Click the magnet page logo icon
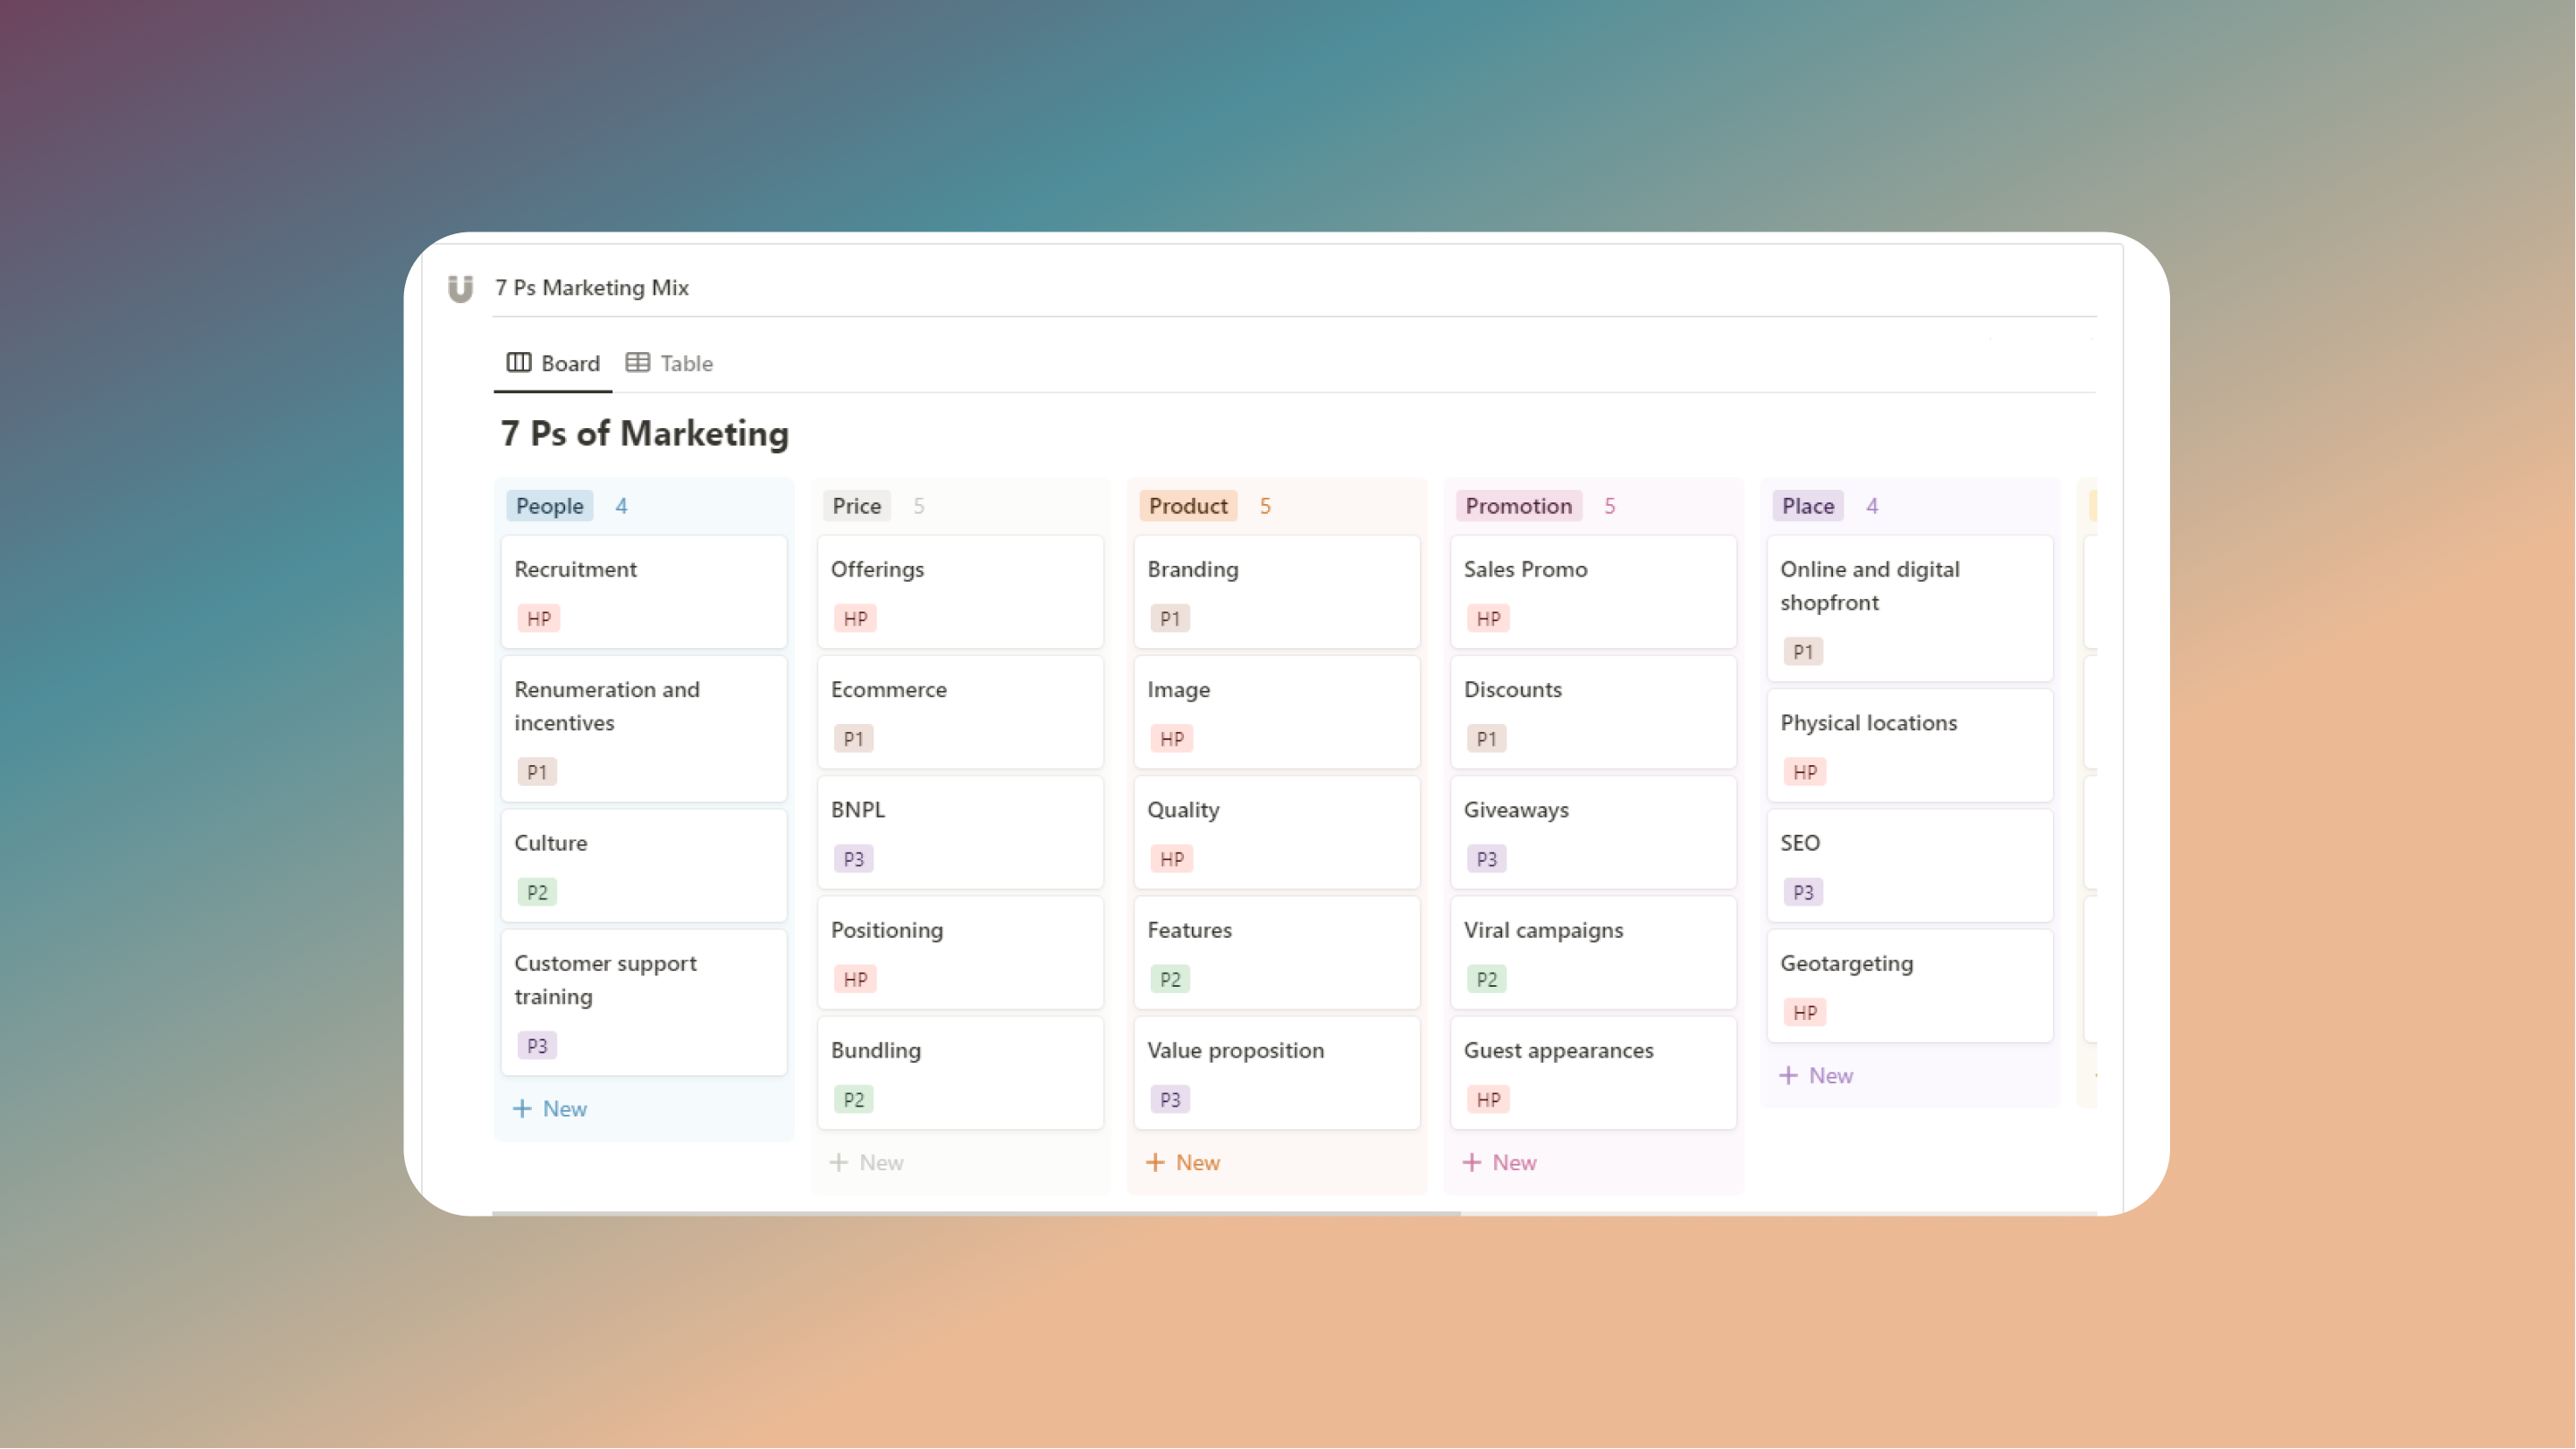Screen dimensions: 2576x1449 (460, 287)
